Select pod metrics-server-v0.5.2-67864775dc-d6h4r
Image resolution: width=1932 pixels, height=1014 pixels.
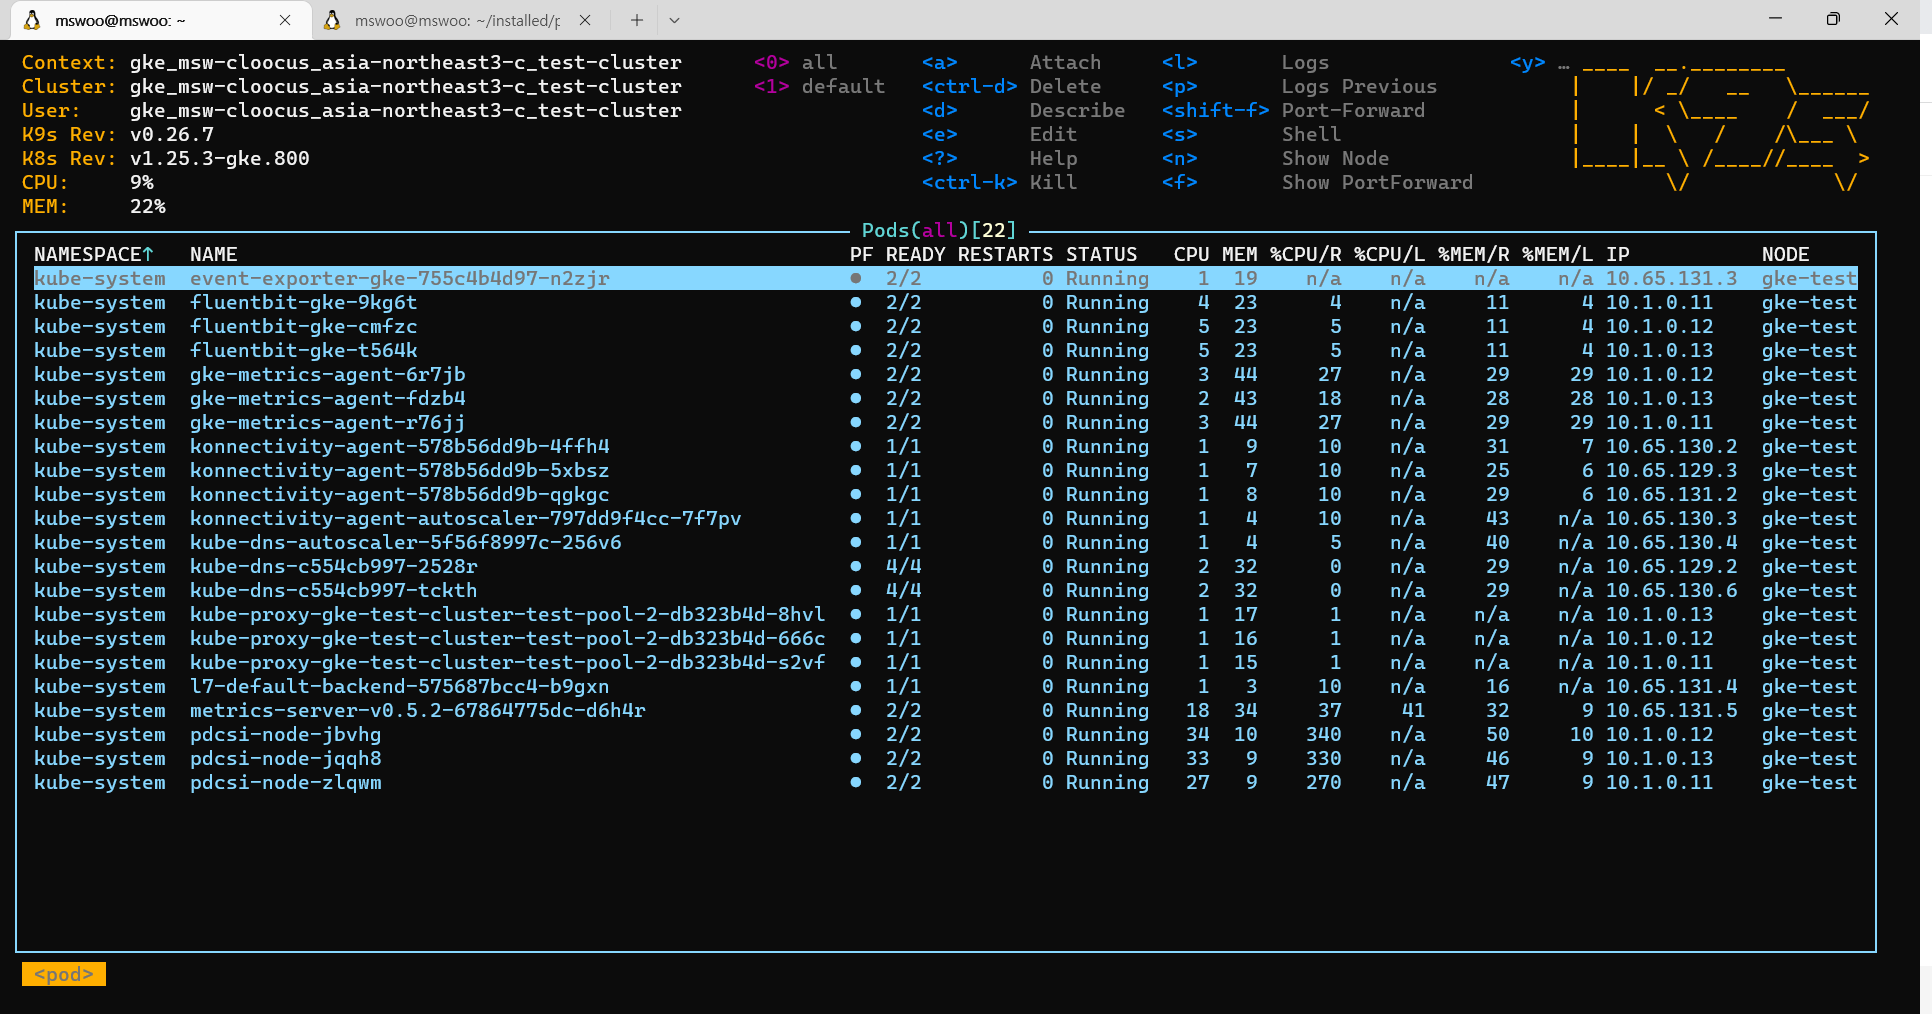[945, 710]
